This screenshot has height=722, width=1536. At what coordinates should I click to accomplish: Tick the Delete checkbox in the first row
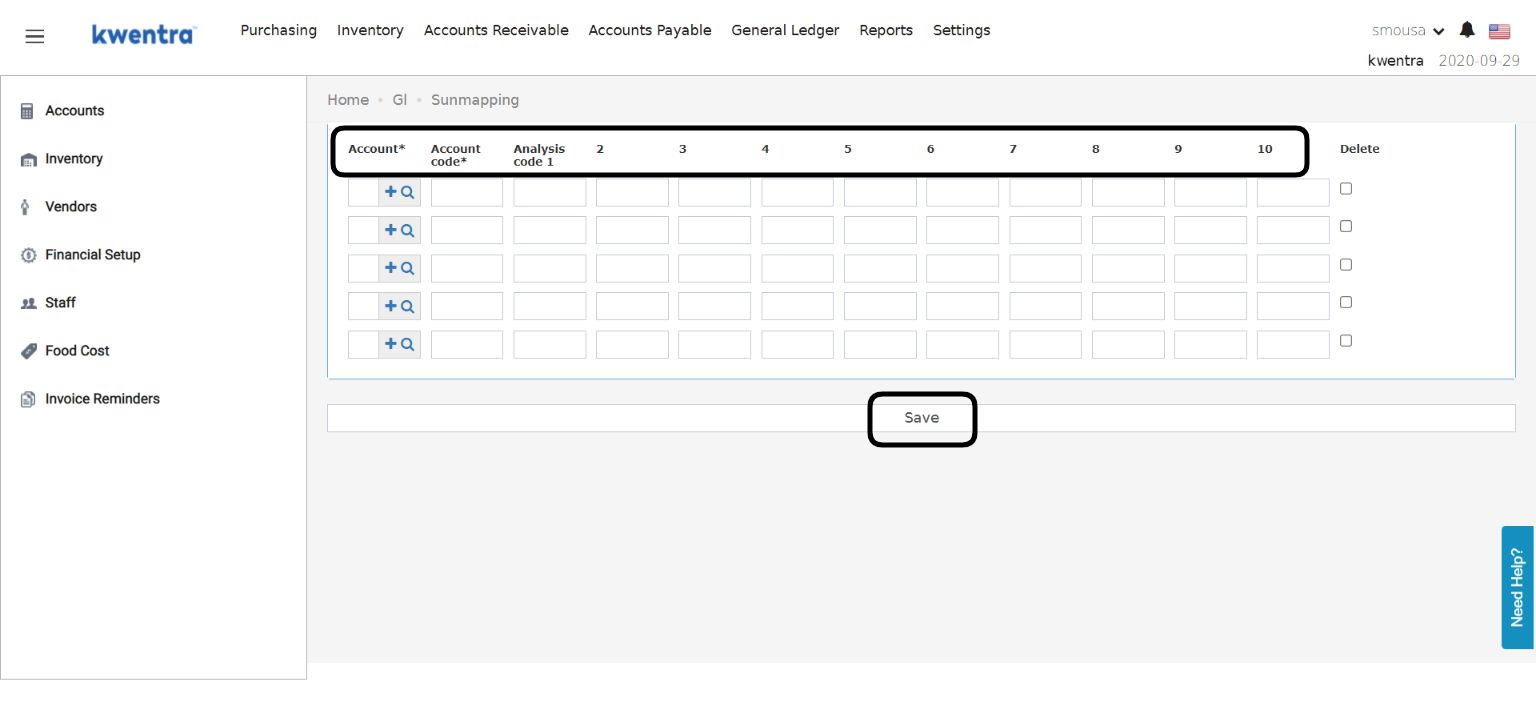[1346, 188]
